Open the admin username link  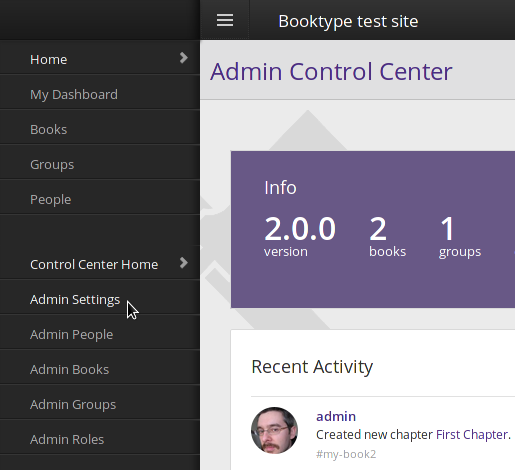336,416
